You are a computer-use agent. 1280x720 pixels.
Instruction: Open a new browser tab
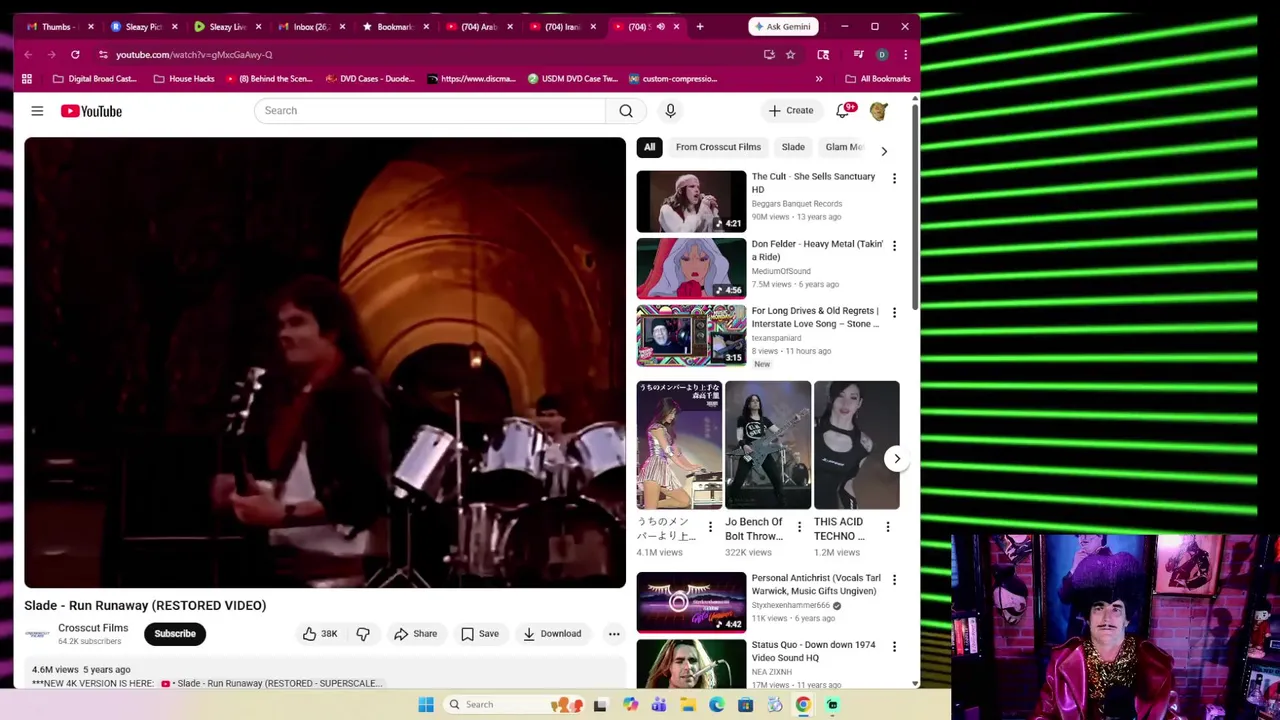tap(700, 26)
